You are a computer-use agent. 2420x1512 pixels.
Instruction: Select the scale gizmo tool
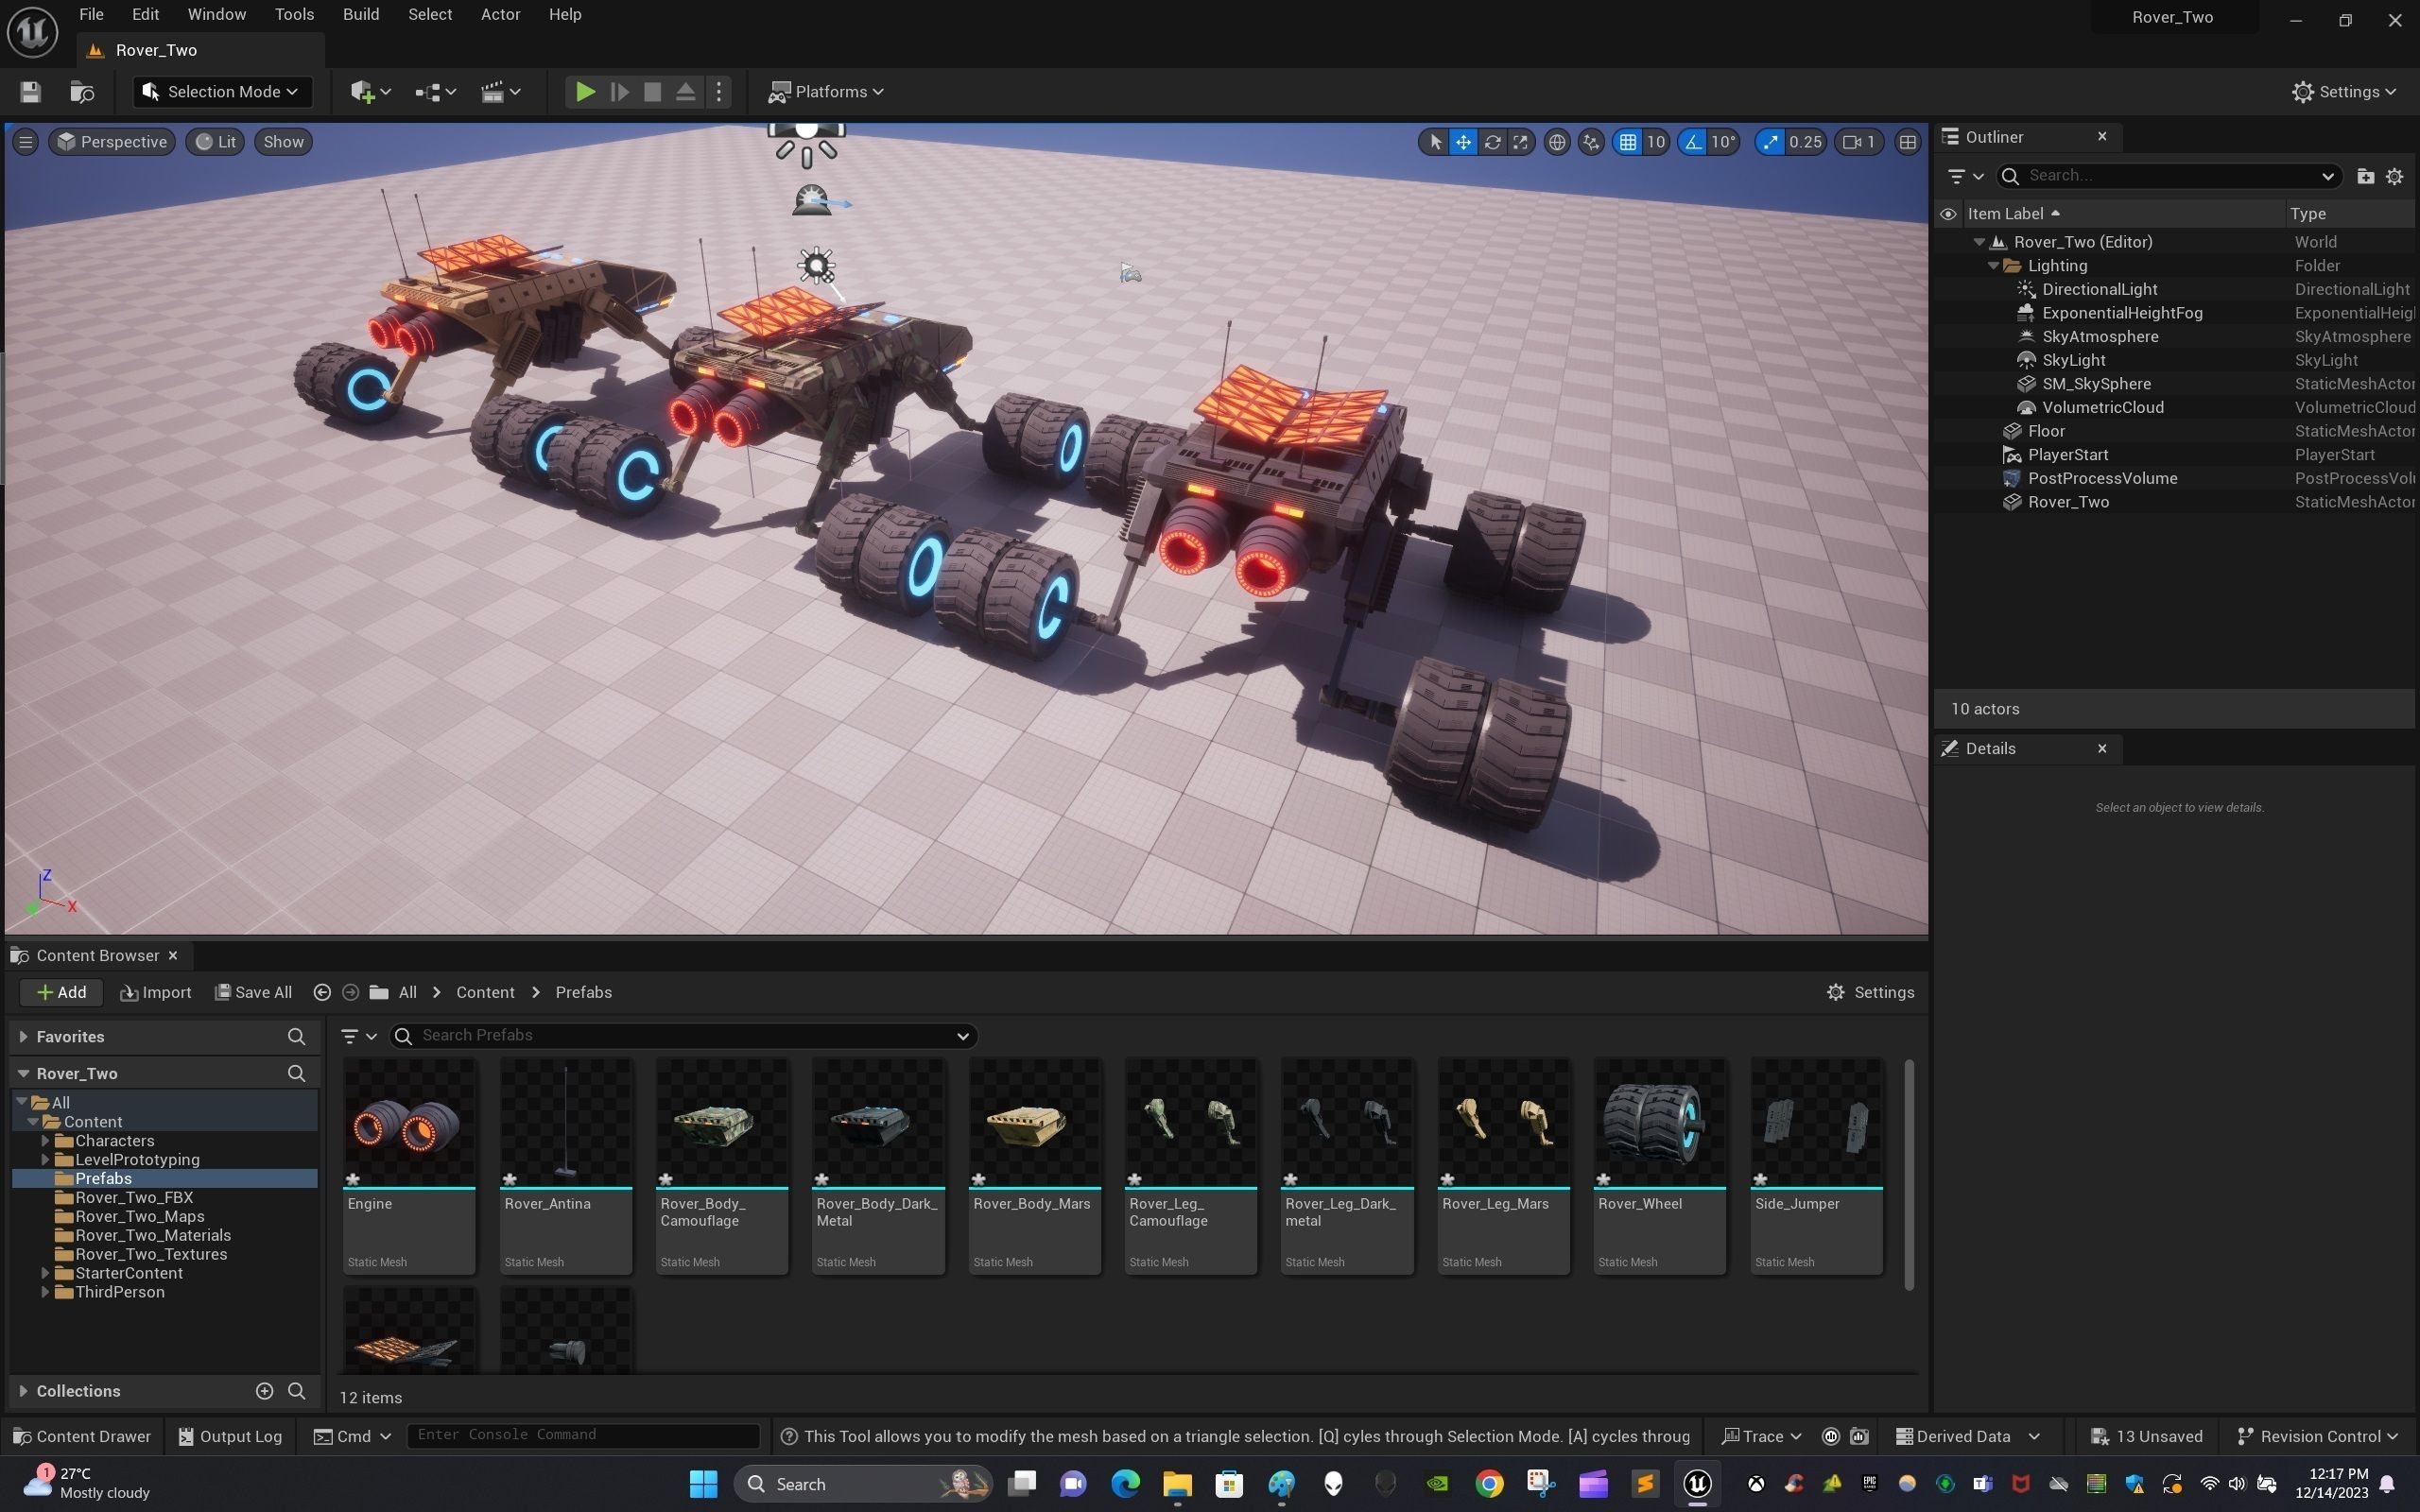1520,142
